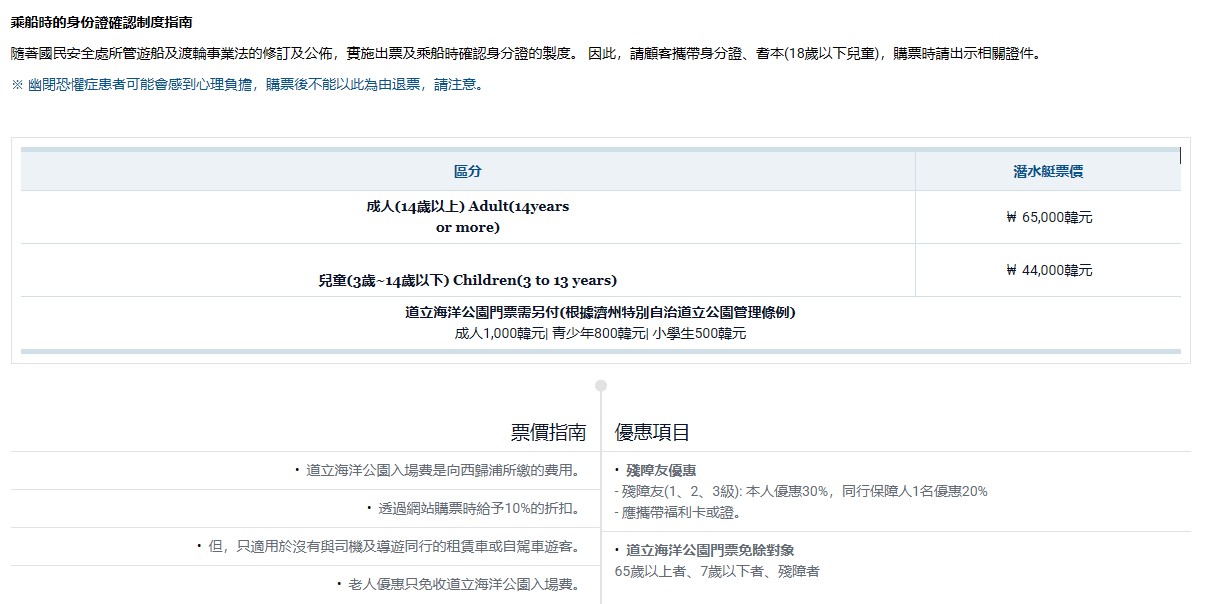Click the 應攜帶福利卡或證 line
Image resolution: width=1215 pixels, height=604 pixels.
(x=677, y=512)
